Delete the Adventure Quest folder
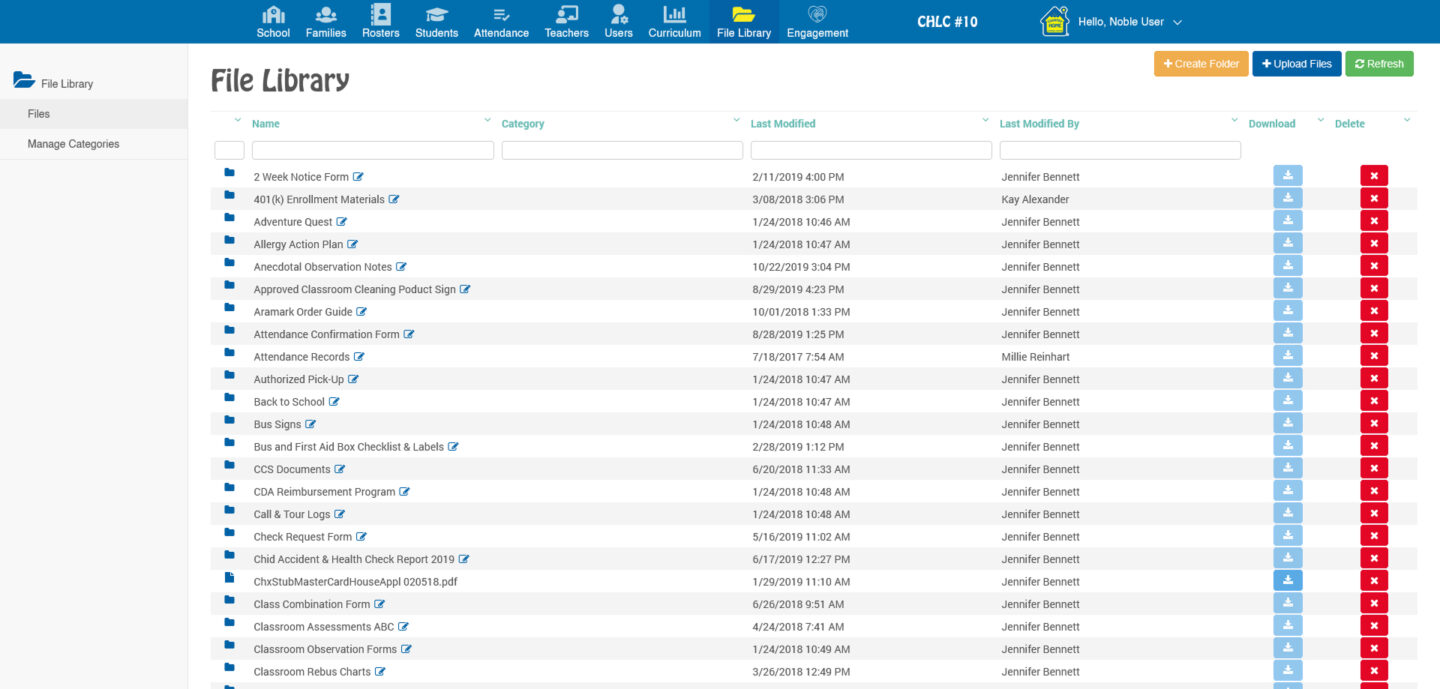The height and width of the screenshot is (689, 1440). (x=1373, y=221)
